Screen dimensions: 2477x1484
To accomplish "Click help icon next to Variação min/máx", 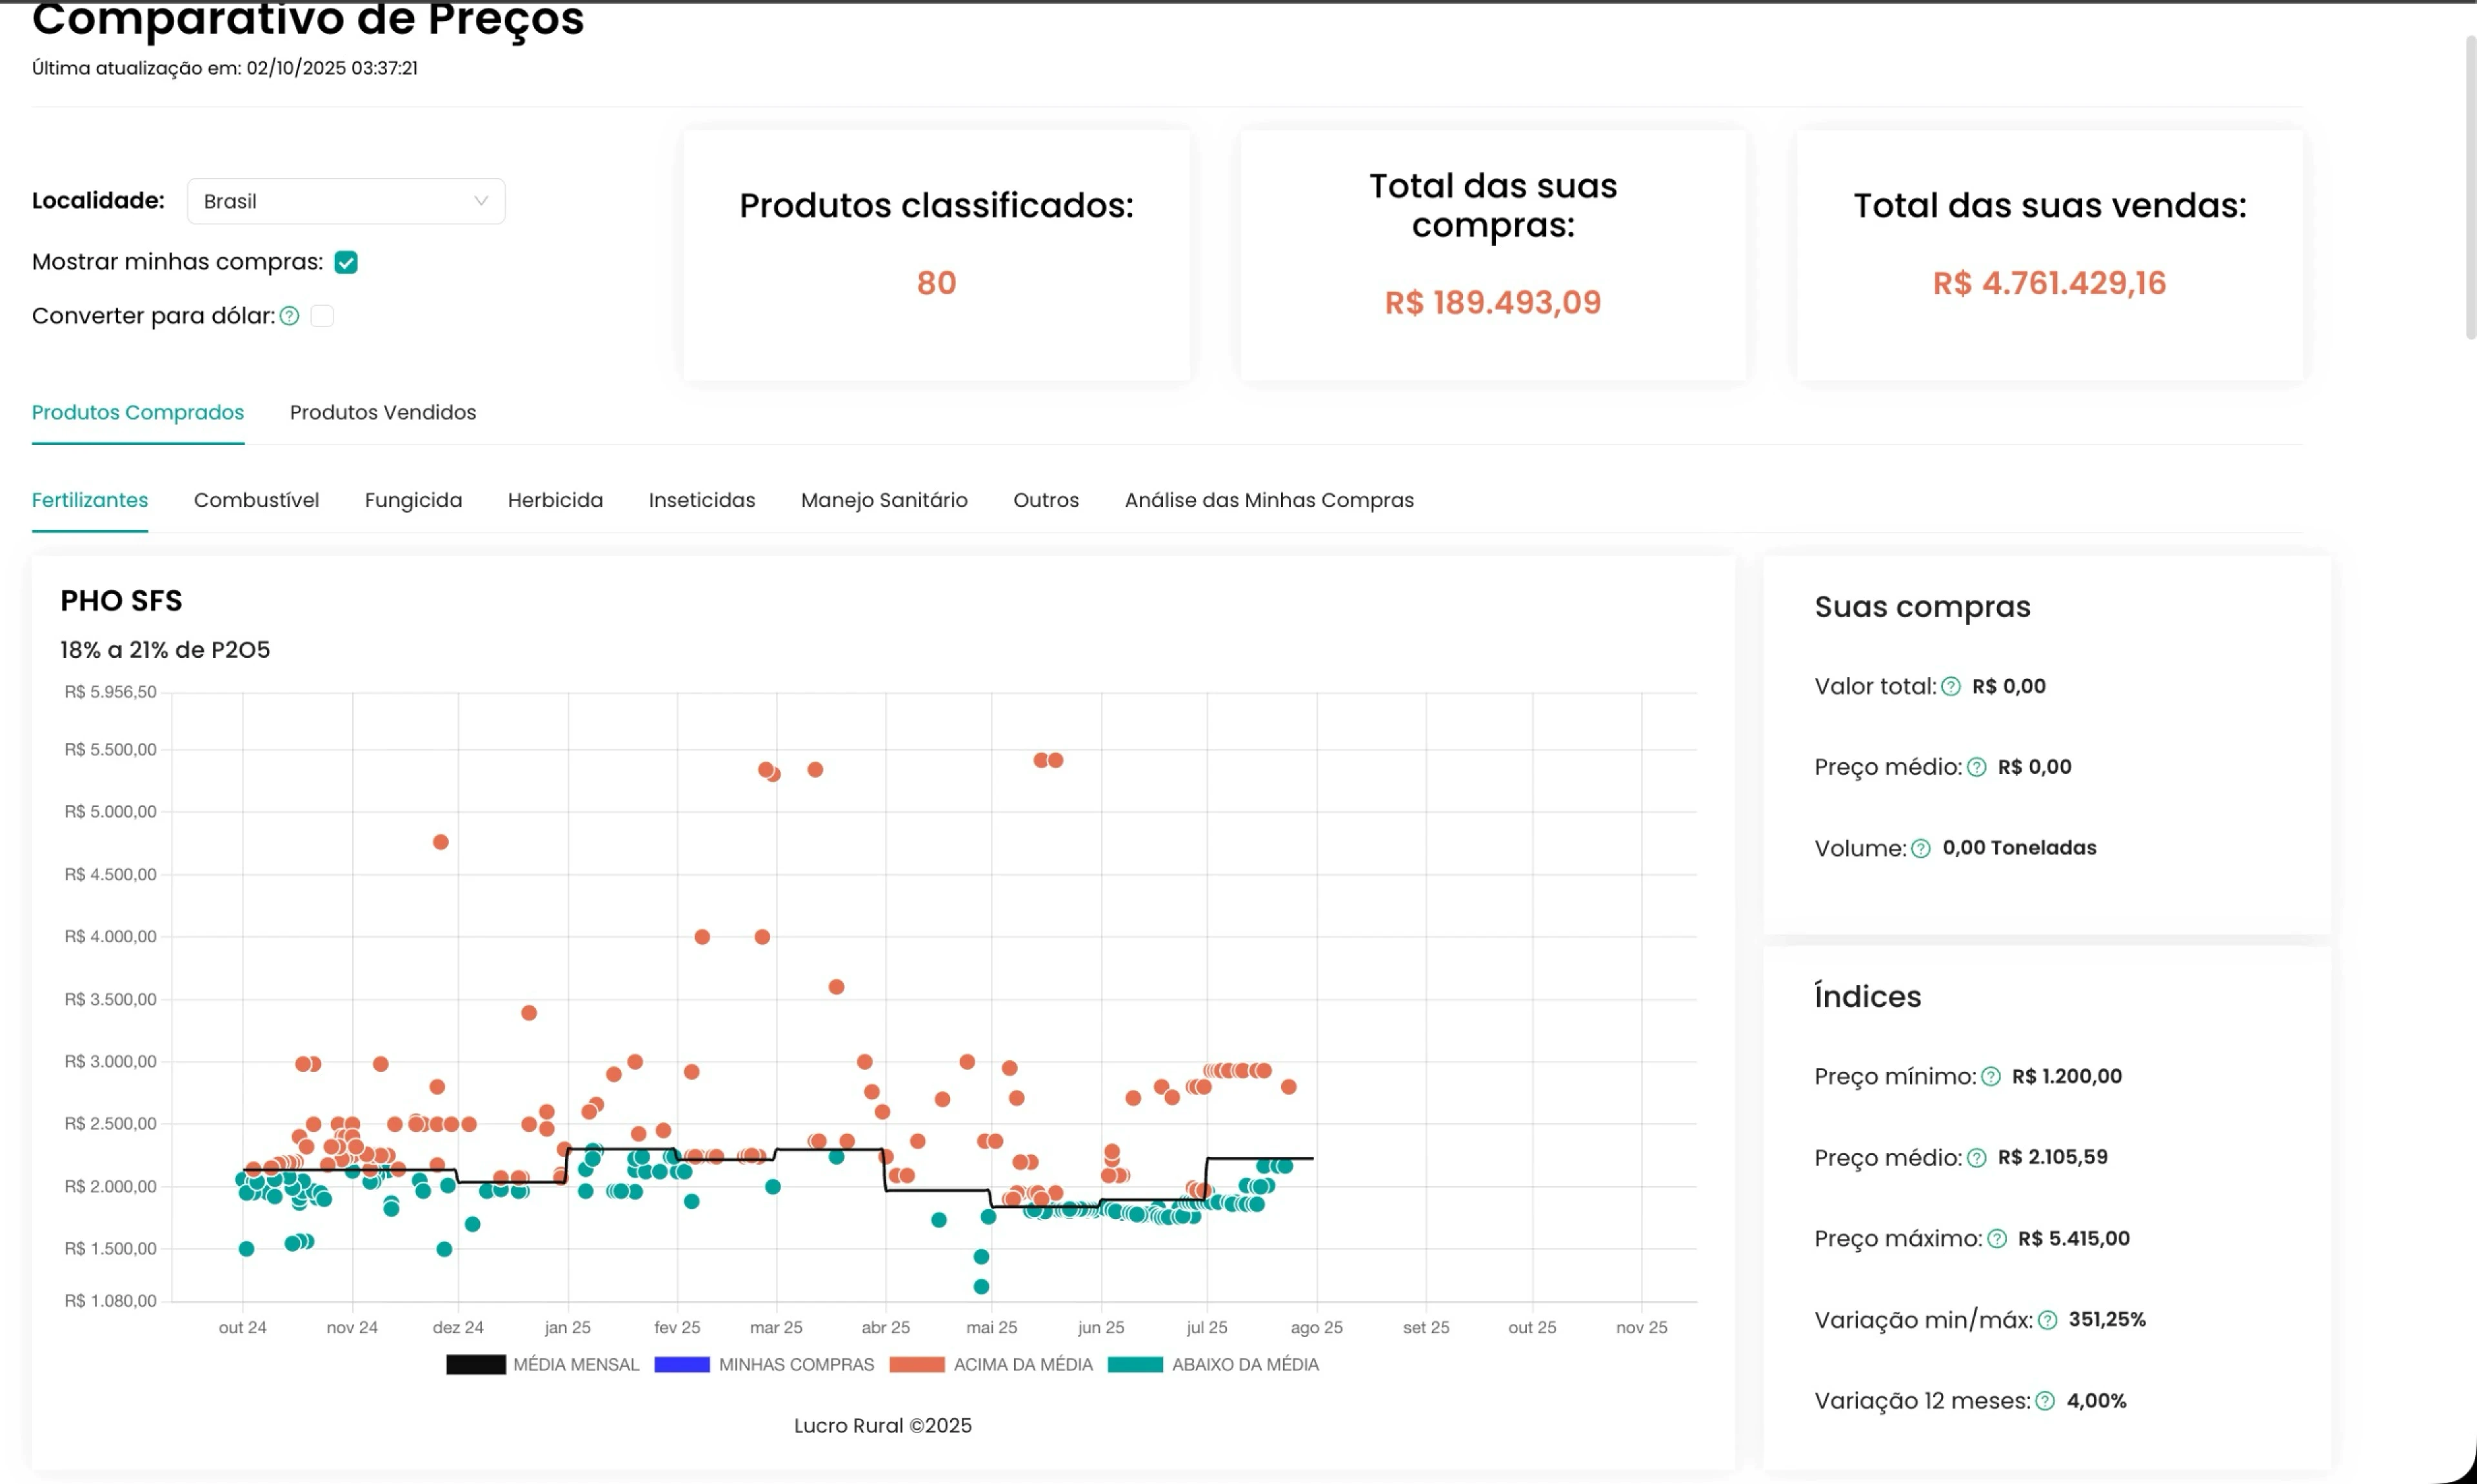I will 2047,1320.
